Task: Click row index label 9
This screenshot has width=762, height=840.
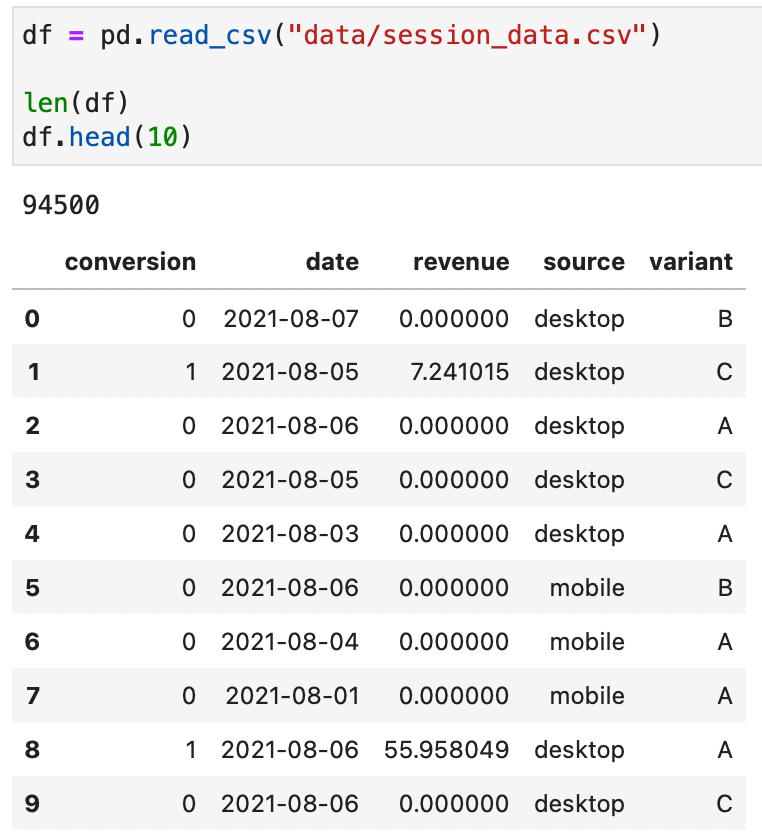Action: click(x=32, y=804)
